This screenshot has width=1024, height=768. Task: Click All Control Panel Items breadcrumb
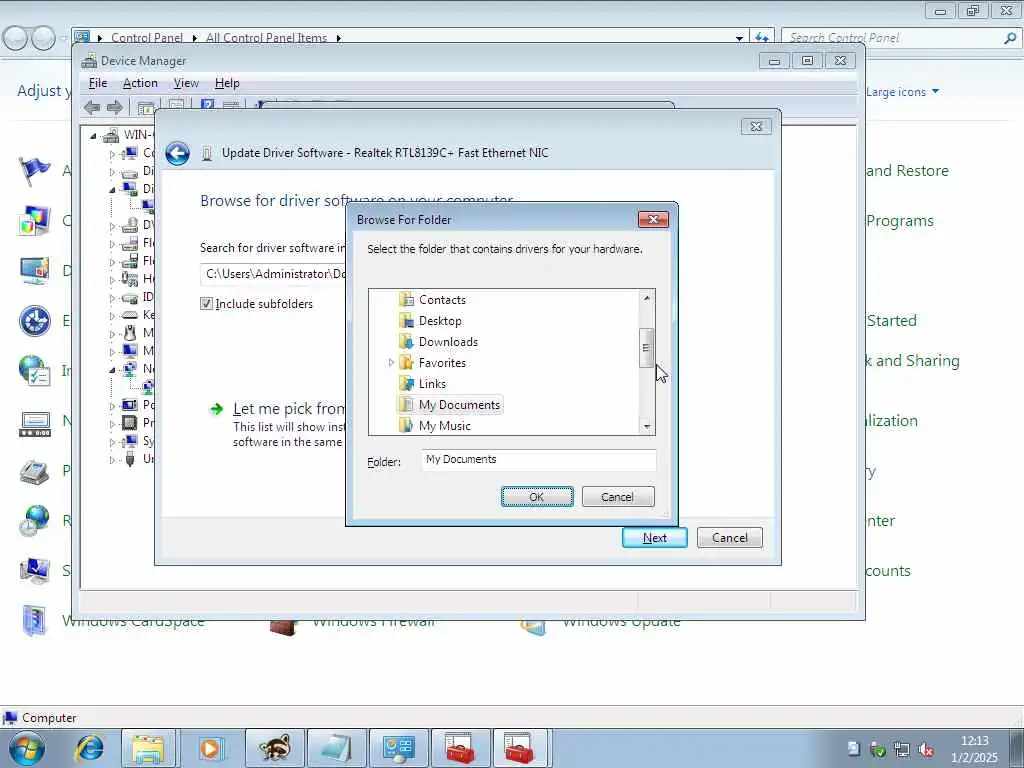pos(266,38)
